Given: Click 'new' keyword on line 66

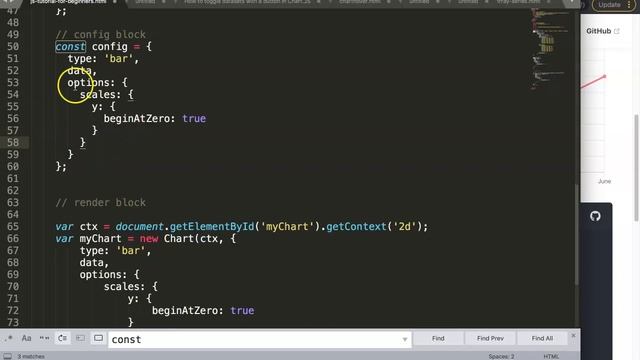Looking at the screenshot, I should (x=149, y=239).
